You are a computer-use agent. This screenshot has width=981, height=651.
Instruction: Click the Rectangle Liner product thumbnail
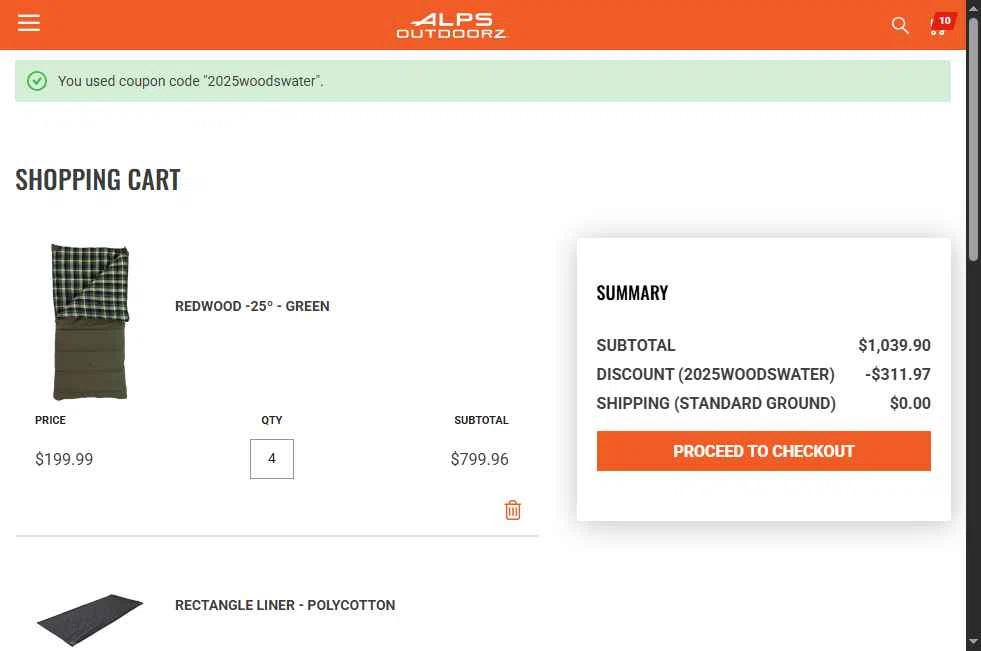pyautogui.click(x=90, y=620)
